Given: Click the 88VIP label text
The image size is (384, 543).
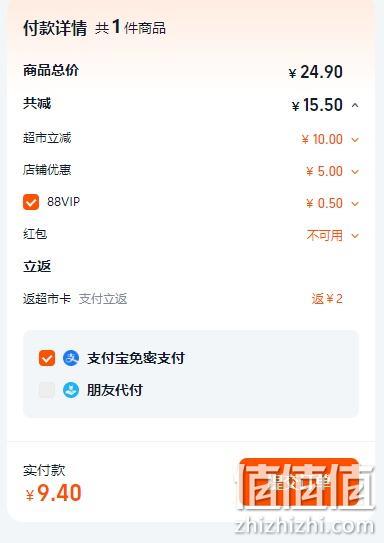Looking at the screenshot, I should pyautogui.click(x=64, y=202).
